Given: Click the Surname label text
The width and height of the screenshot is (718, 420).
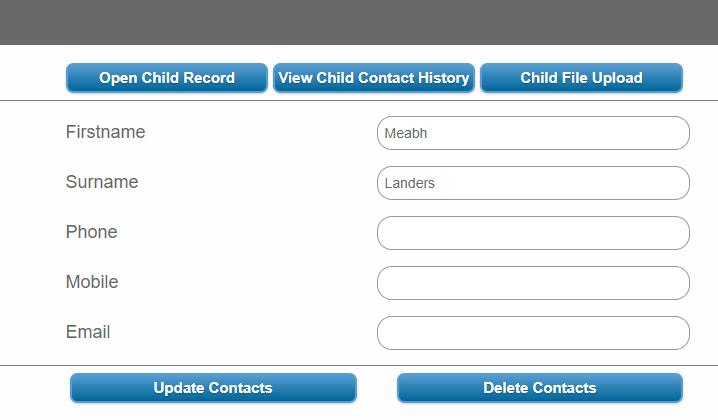Looking at the screenshot, I should [102, 182].
